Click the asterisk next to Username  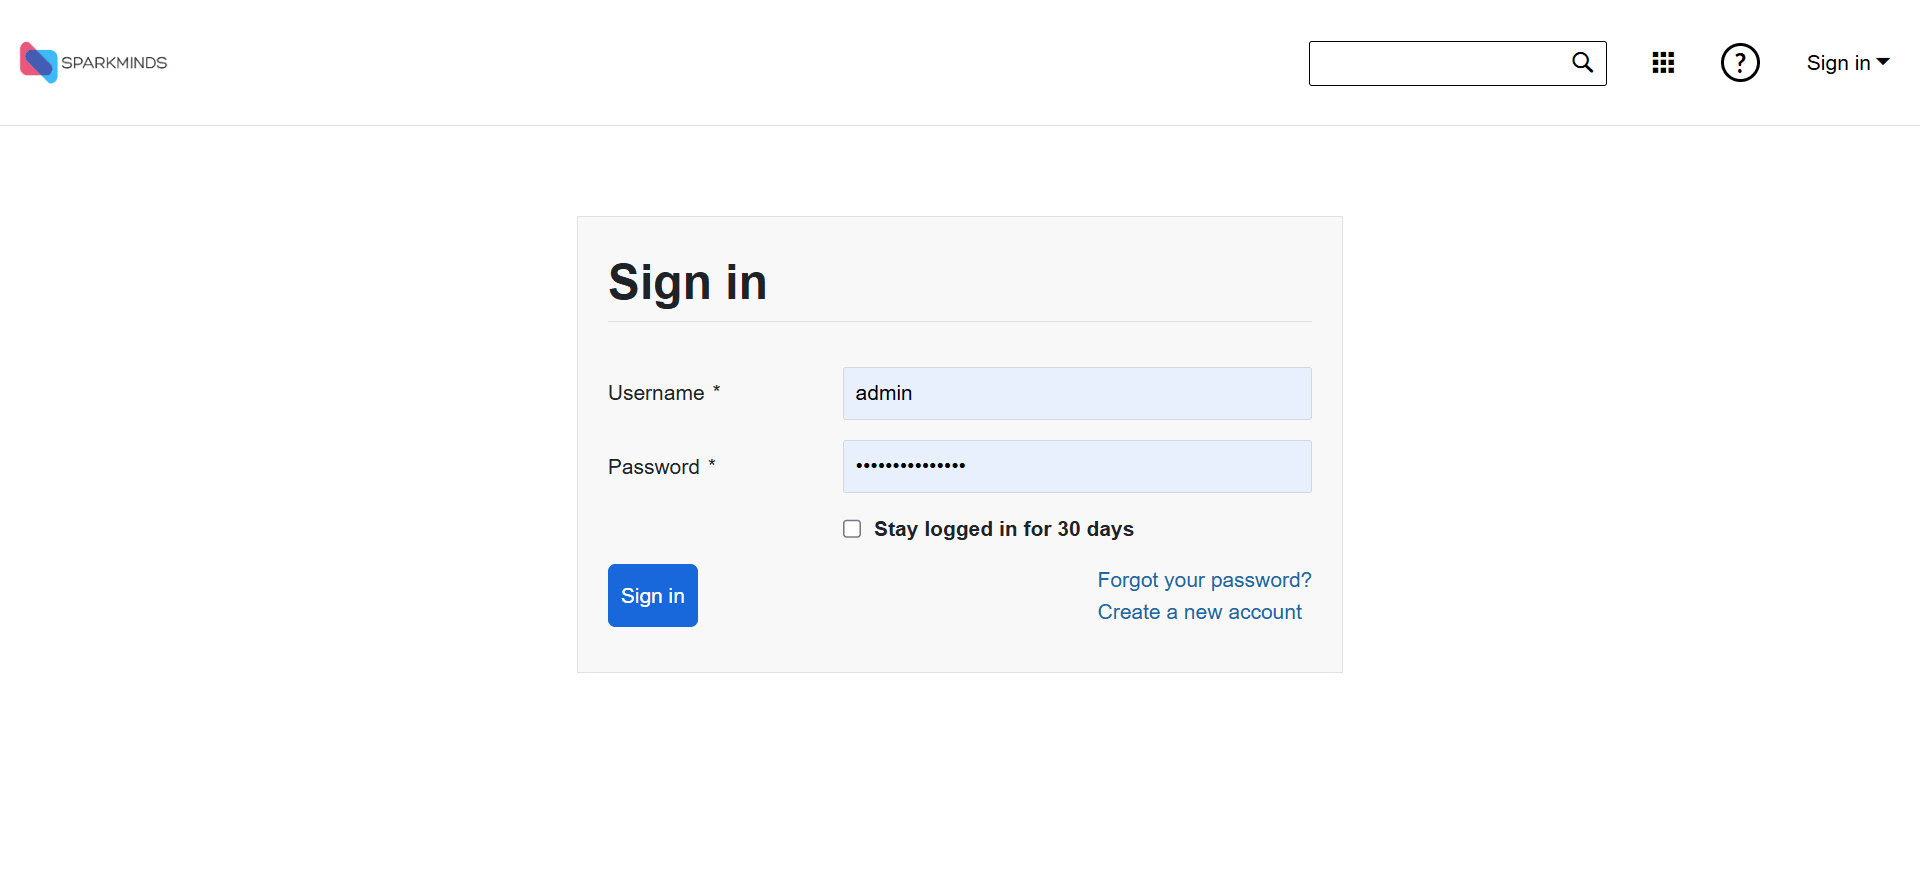716,390
